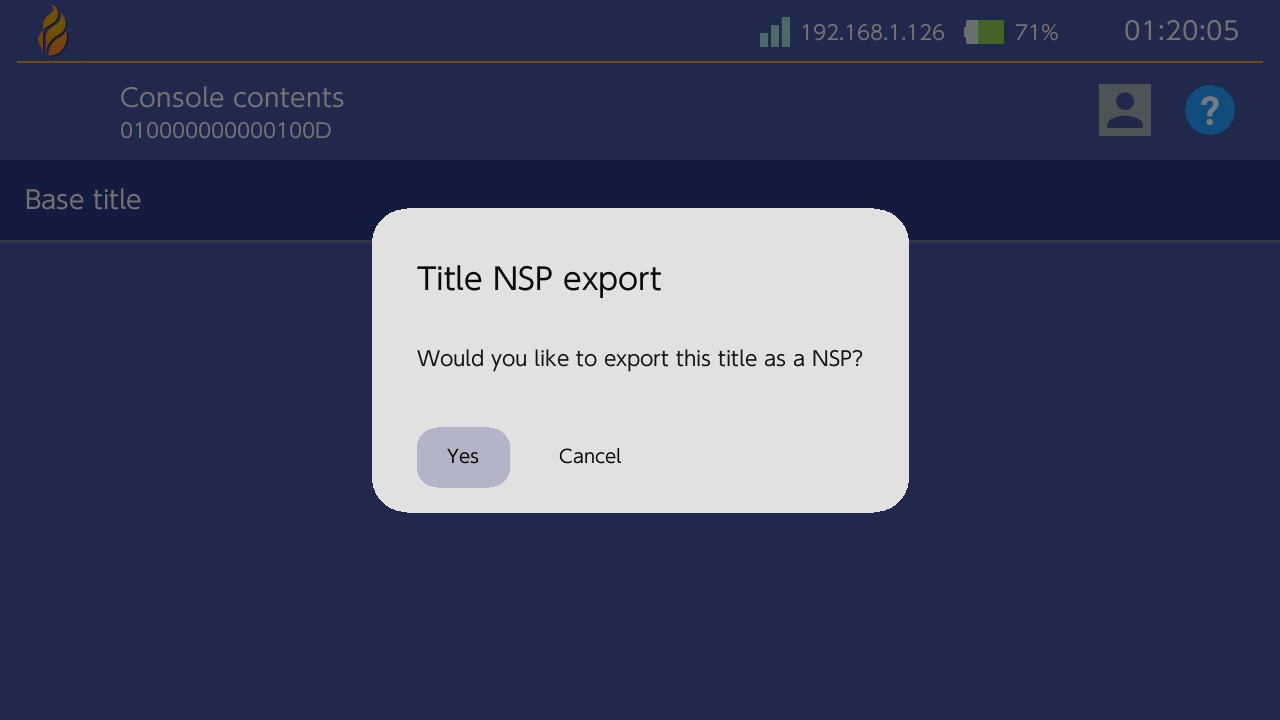Click the Console contents heading
The image size is (1280, 720).
232,98
